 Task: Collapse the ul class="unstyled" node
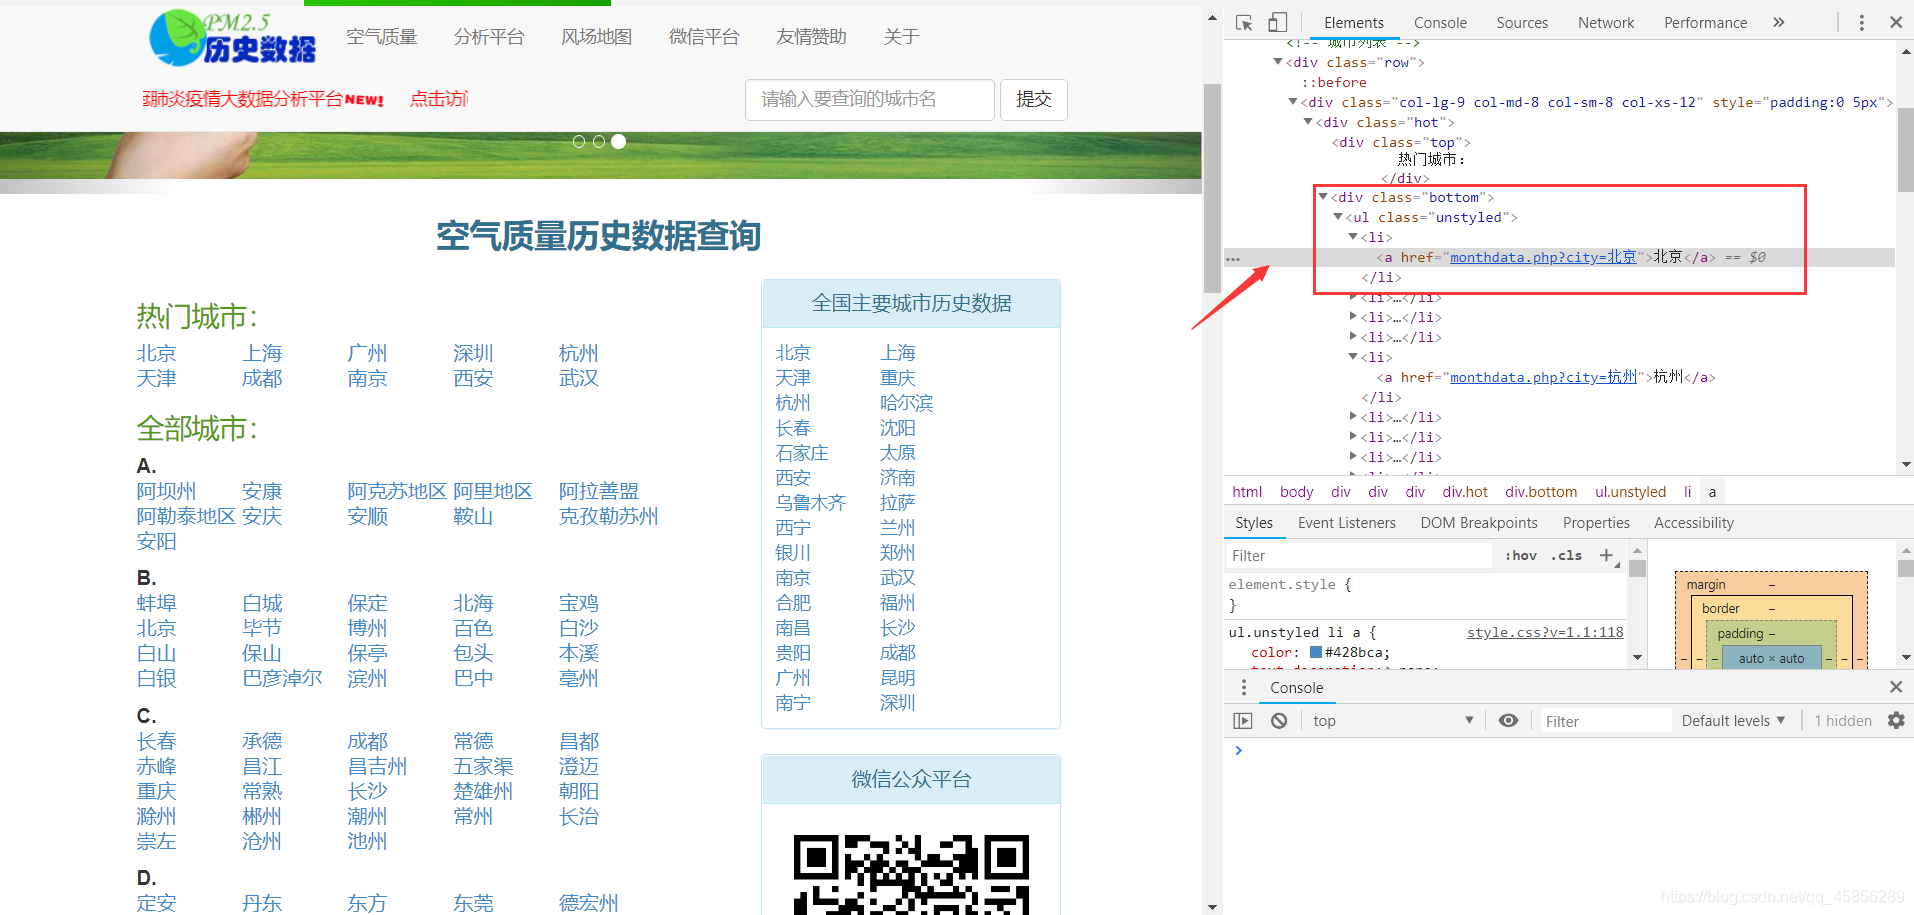[x=1338, y=217]
